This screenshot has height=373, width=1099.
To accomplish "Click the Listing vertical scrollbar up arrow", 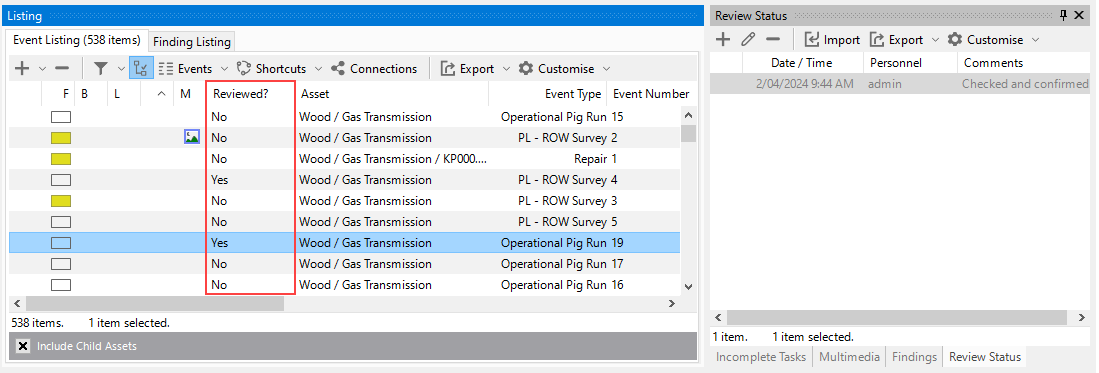I will 688,115.
